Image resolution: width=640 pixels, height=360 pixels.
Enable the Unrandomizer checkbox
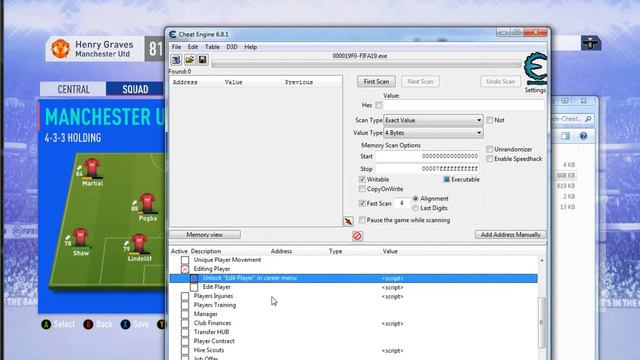[490, 149]
